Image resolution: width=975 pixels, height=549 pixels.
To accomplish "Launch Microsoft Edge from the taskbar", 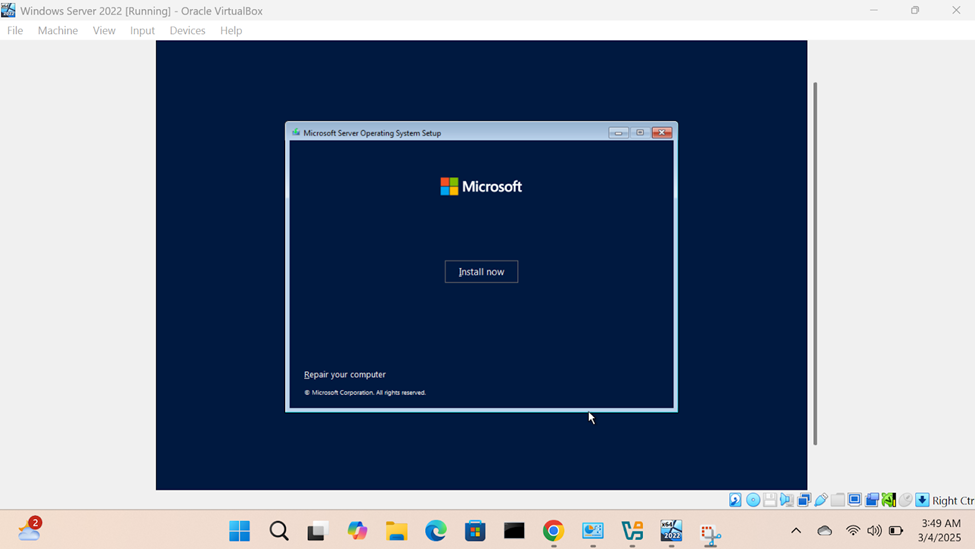I will (x=435, y=531).
